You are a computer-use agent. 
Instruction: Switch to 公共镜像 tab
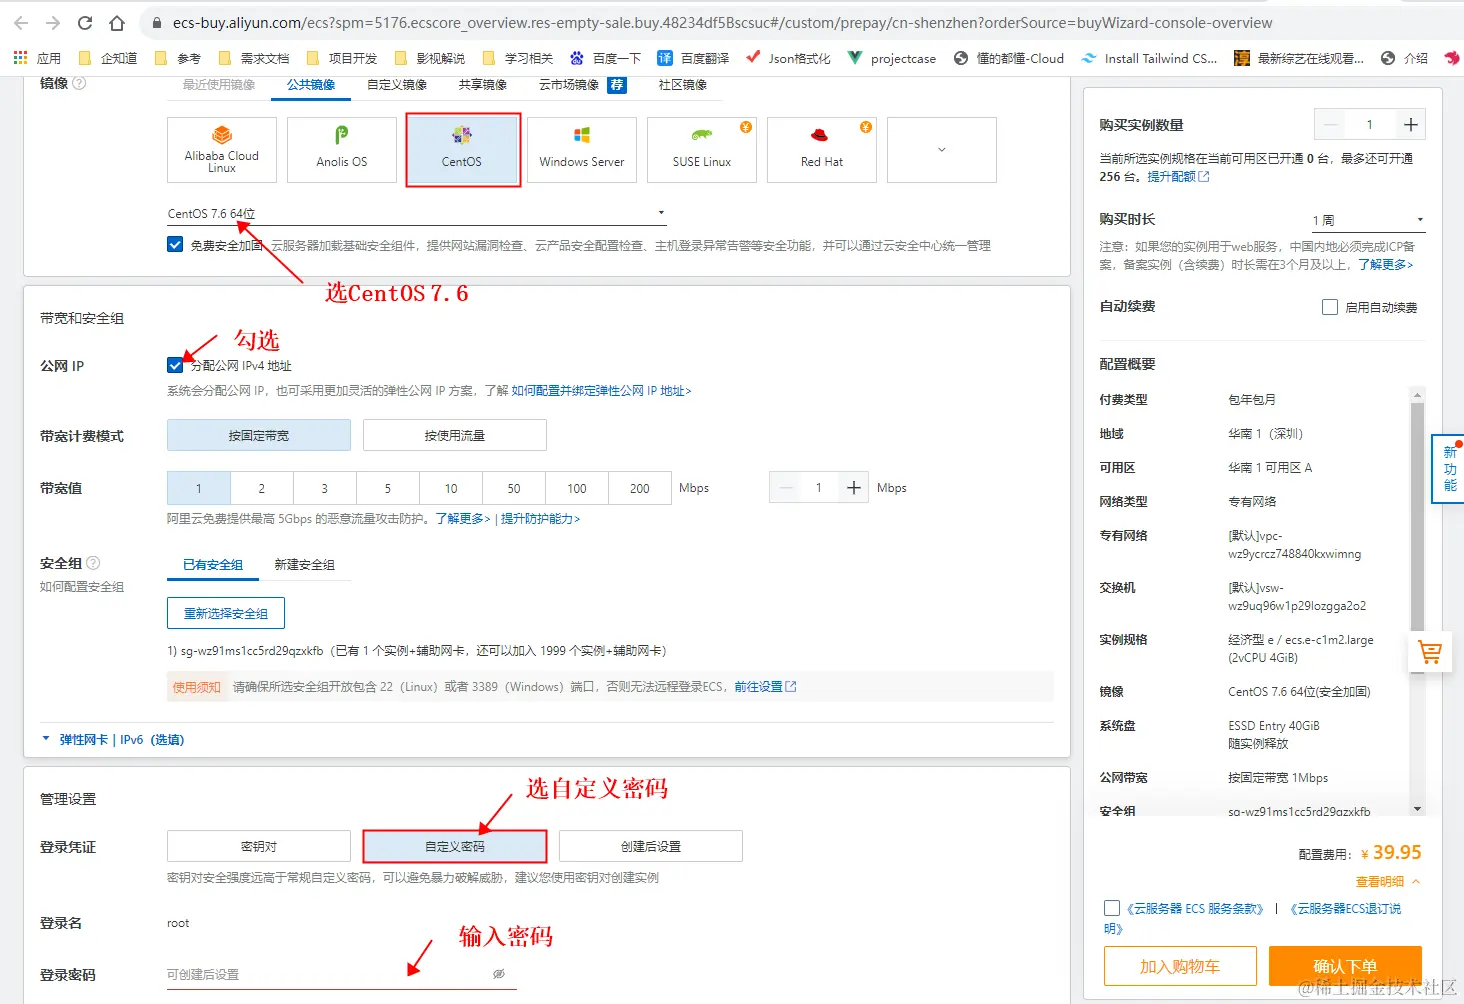(x=311, y=85)
